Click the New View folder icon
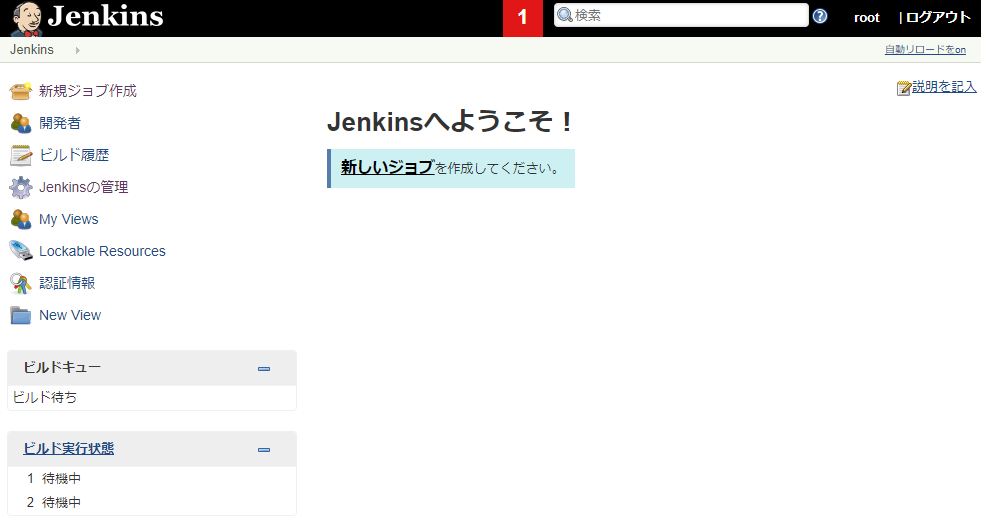 21,315
